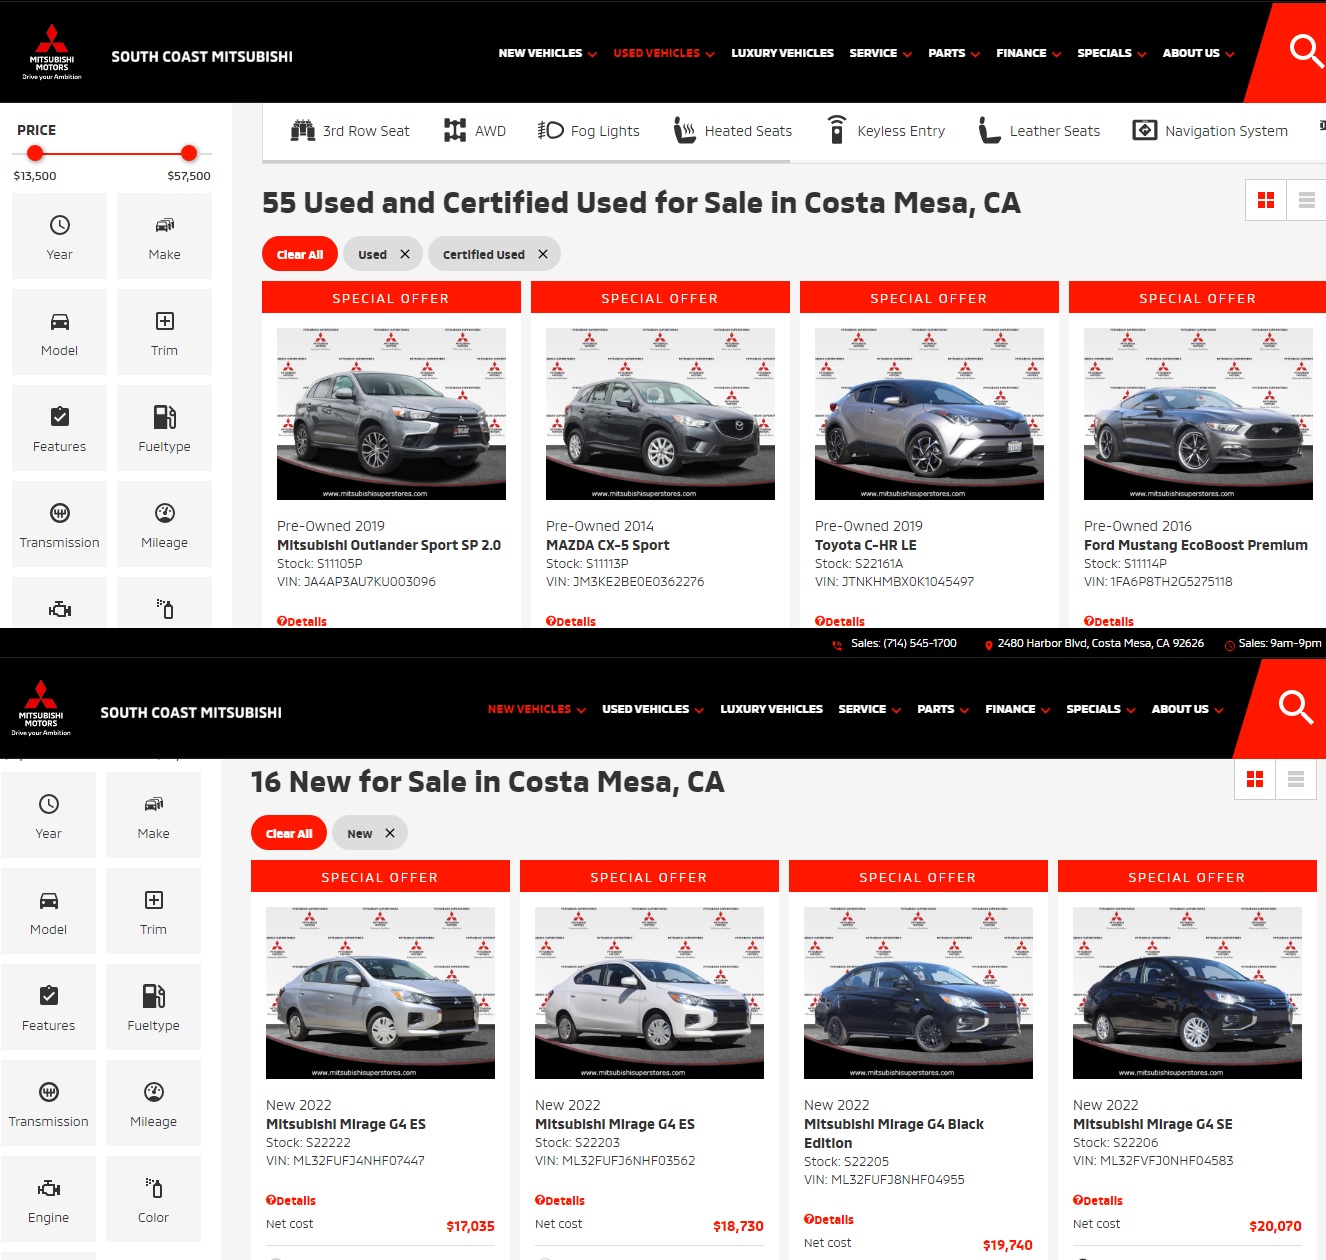Expand Used Vehicles menu in lower header
This screenshot has height=1260, width=1326.
pyautogui.click(x=653, y=709)
